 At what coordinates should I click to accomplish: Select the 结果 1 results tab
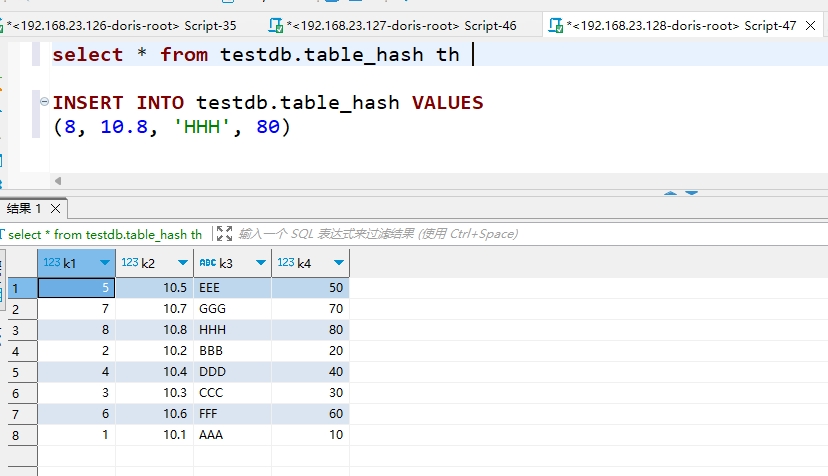24,209
